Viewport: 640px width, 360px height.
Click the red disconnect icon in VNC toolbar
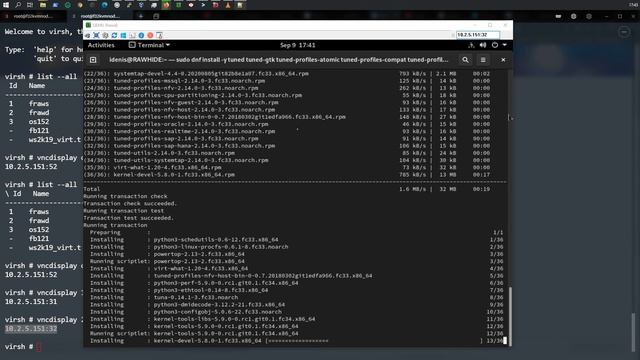[x=150, y=36]
